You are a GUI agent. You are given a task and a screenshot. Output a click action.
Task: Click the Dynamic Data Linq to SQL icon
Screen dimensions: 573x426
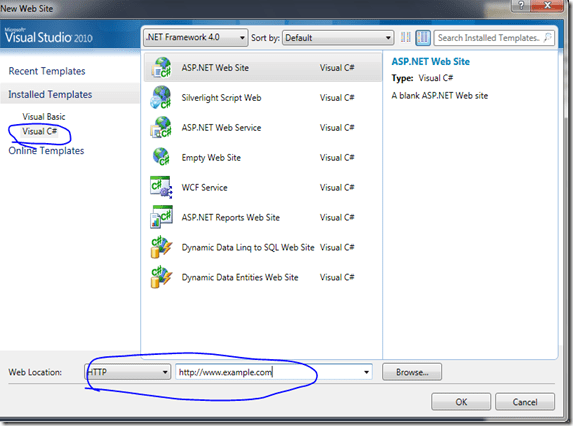click(161, 247)
